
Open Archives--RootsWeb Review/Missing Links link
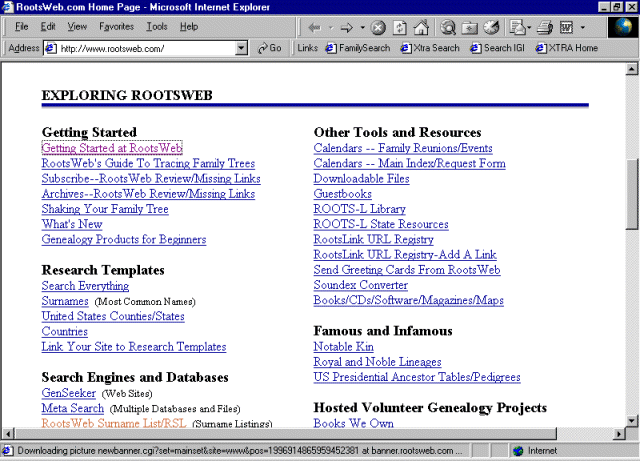tap(148, 194)
